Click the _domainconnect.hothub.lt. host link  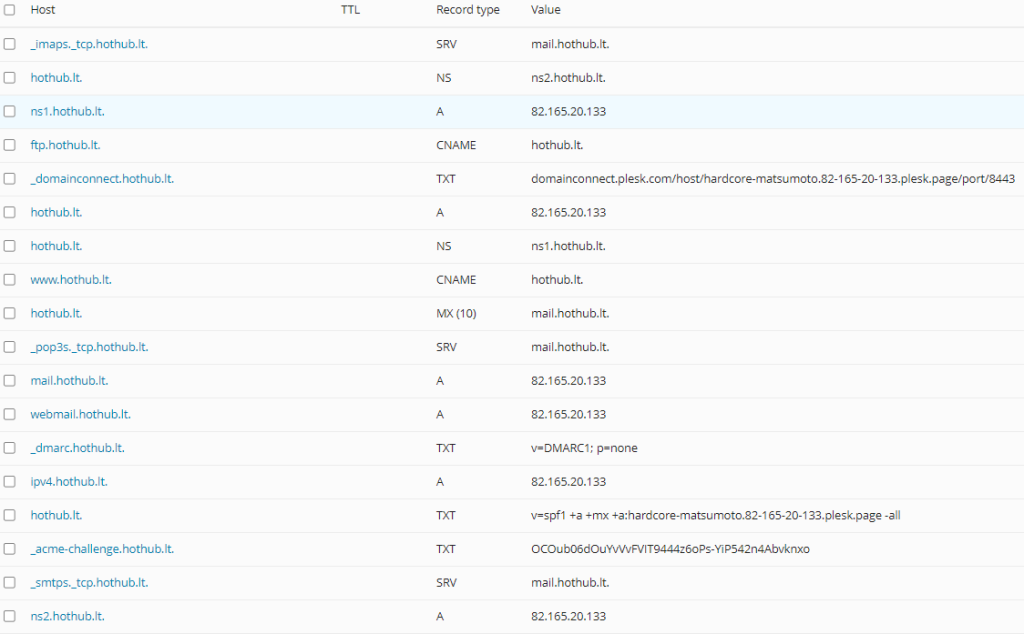click(102, 178)
